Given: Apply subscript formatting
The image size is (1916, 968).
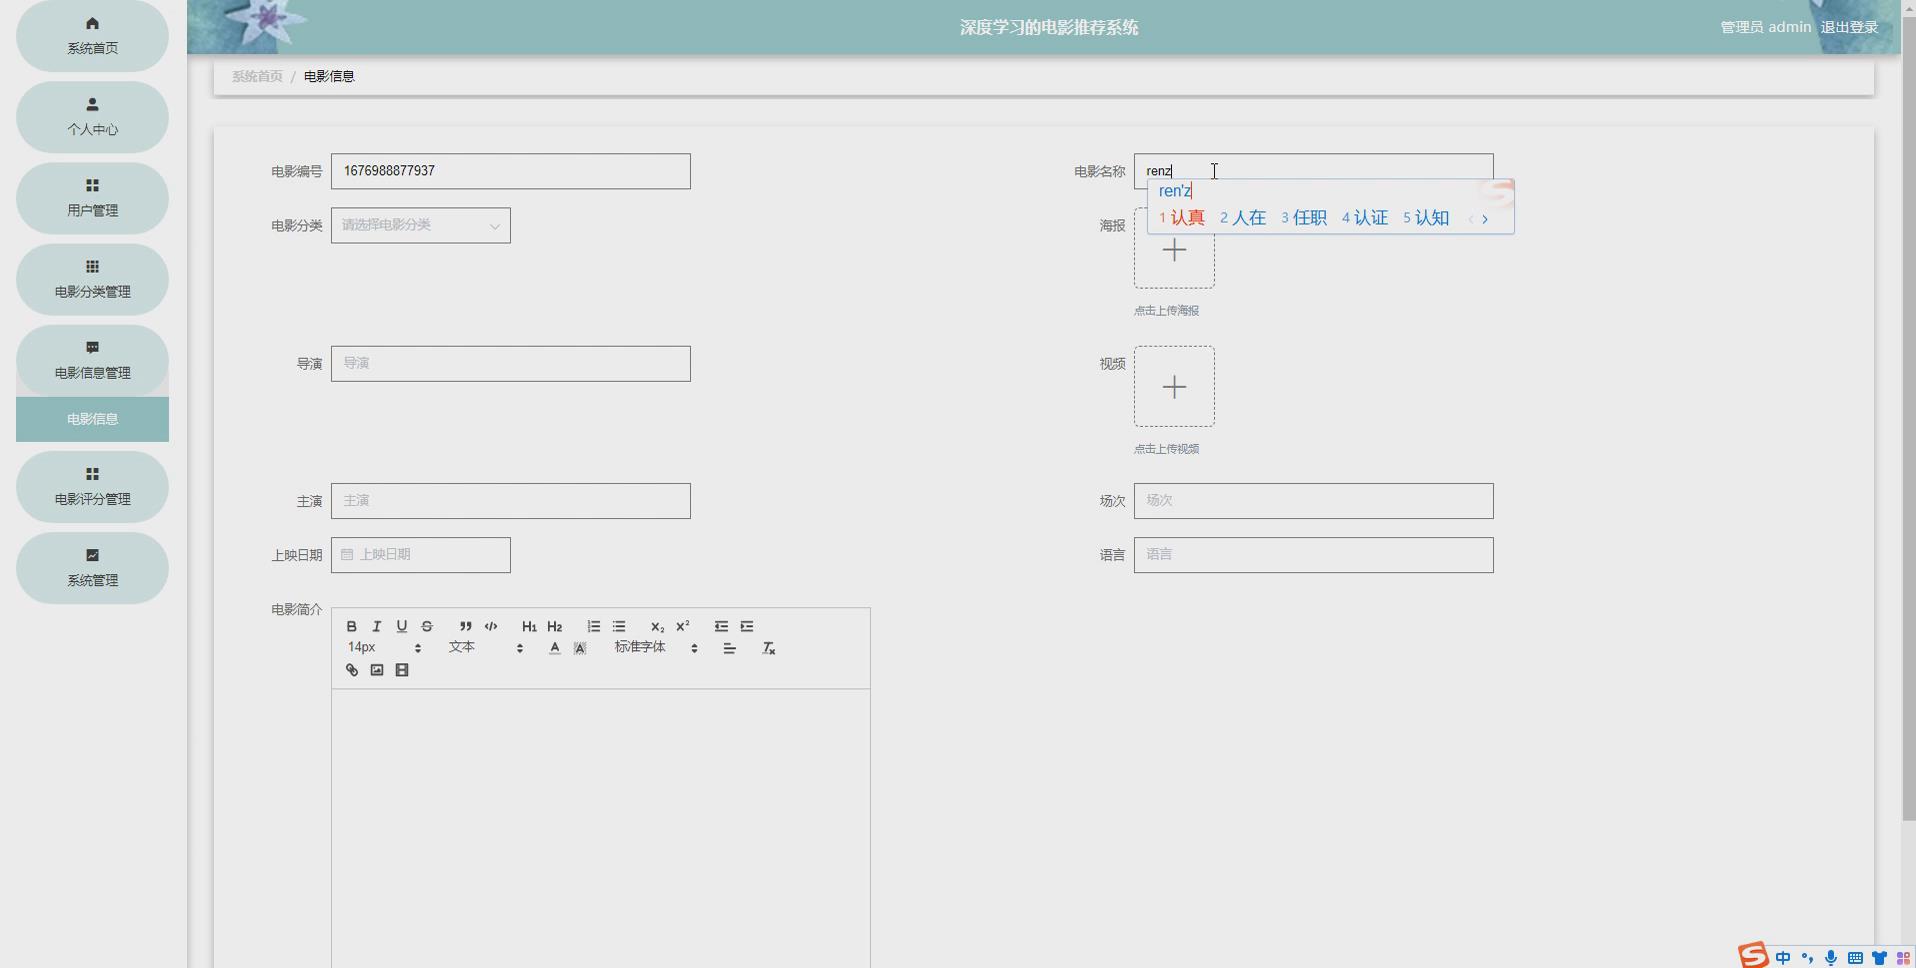Looking at the screenshot, I should [x=657, y=626].
